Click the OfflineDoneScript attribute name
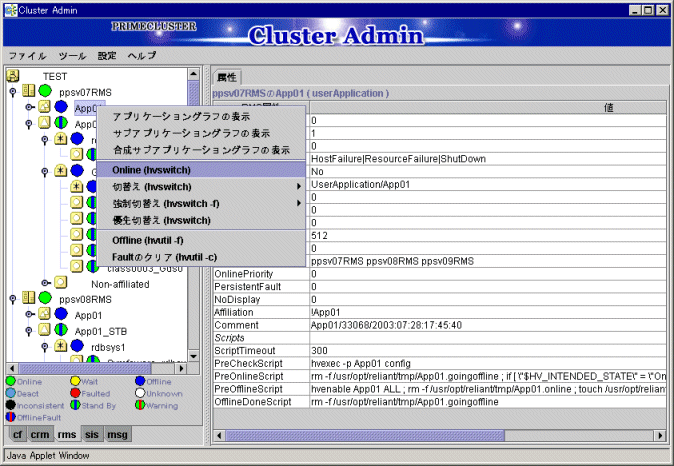The width and height of the screenshot is (674, 466). [252, 402]
